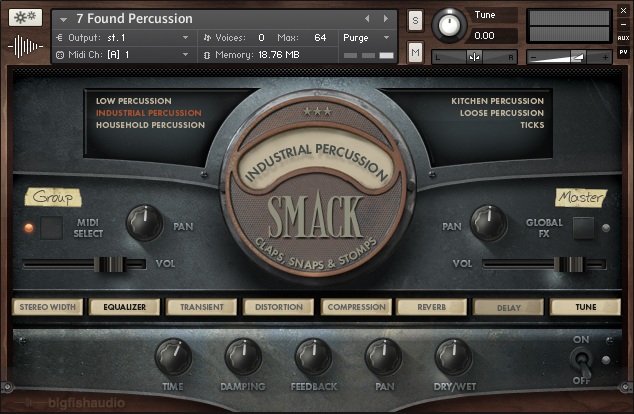The width and height of the screenshot is (634, 414).
Task: Select Low Percussion group
Action: (133, 101)
